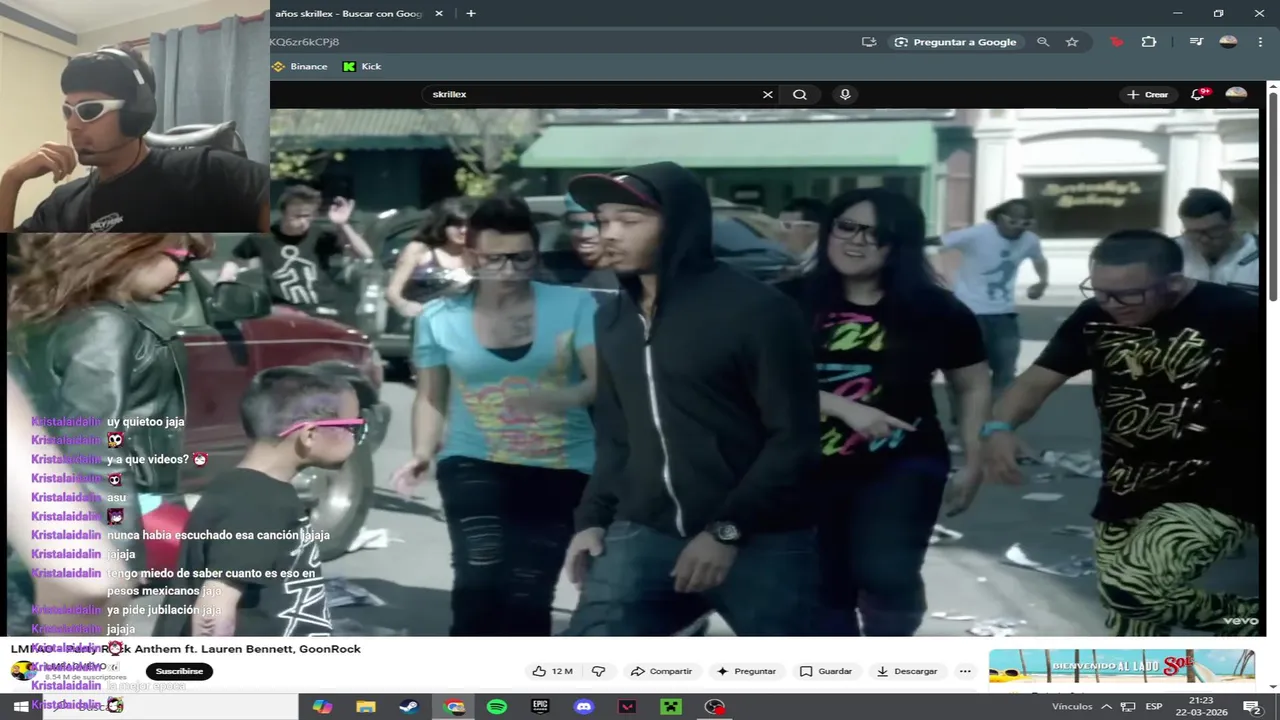Click Vínculos toolbar in the taskbar
1280x720 pixels.
click(1072, 706)
